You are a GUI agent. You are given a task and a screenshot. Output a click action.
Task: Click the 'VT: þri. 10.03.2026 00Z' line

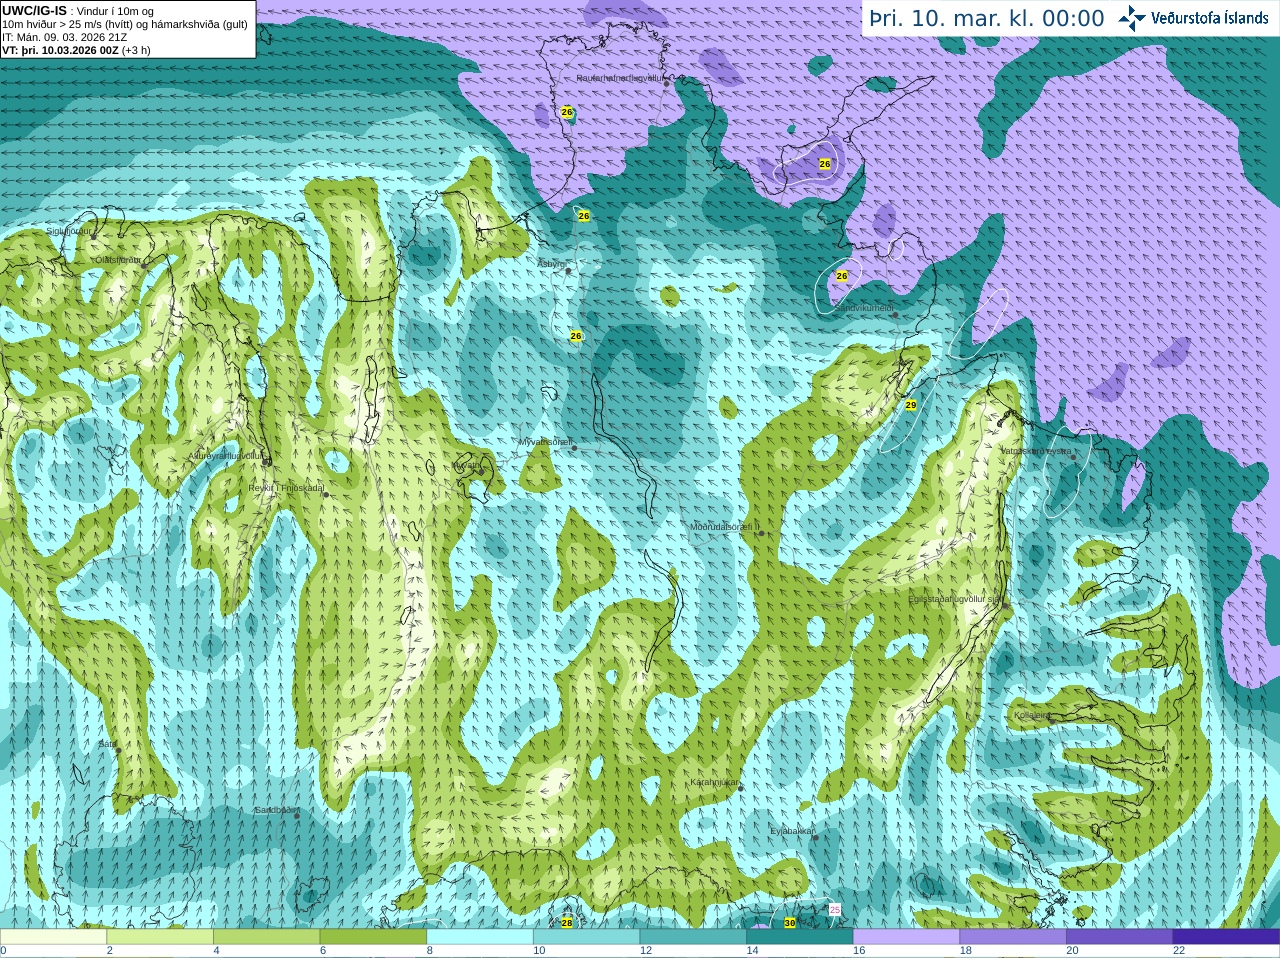76,49
